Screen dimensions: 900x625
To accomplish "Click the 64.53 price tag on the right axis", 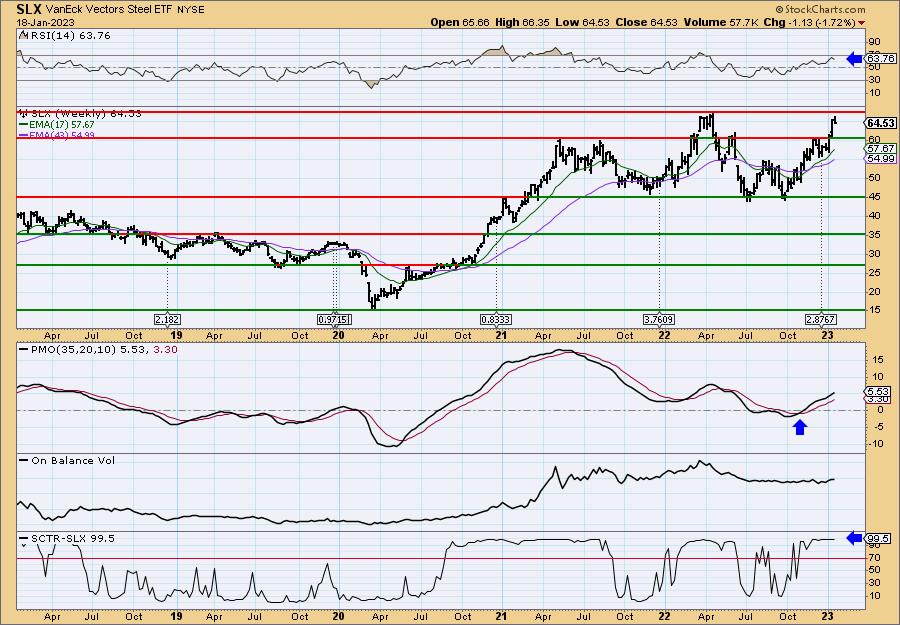I will pyautogui.click(x=880, y=123).
